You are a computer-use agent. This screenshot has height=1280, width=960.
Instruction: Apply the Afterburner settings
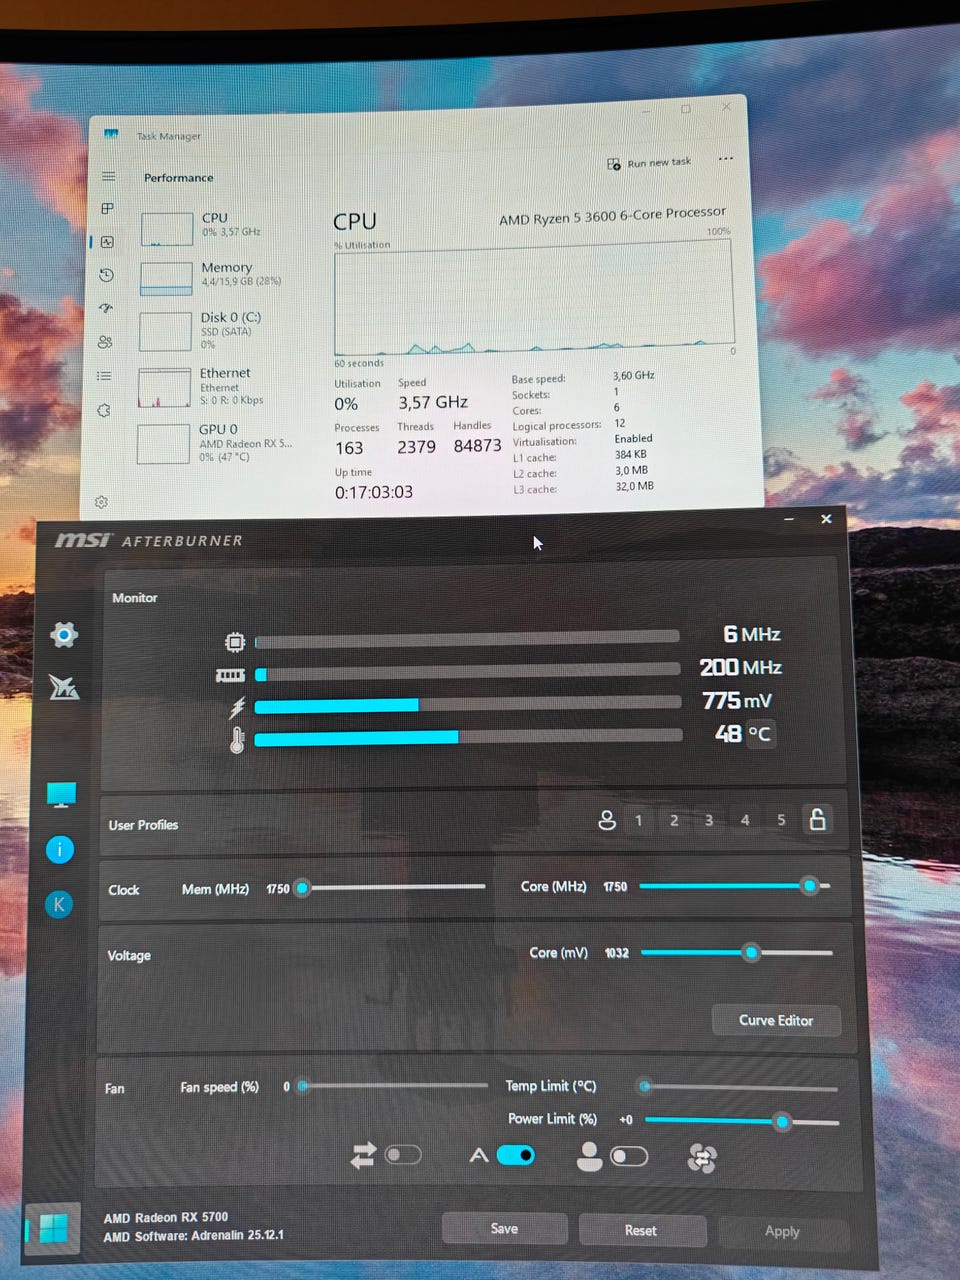click(782, 1232)
